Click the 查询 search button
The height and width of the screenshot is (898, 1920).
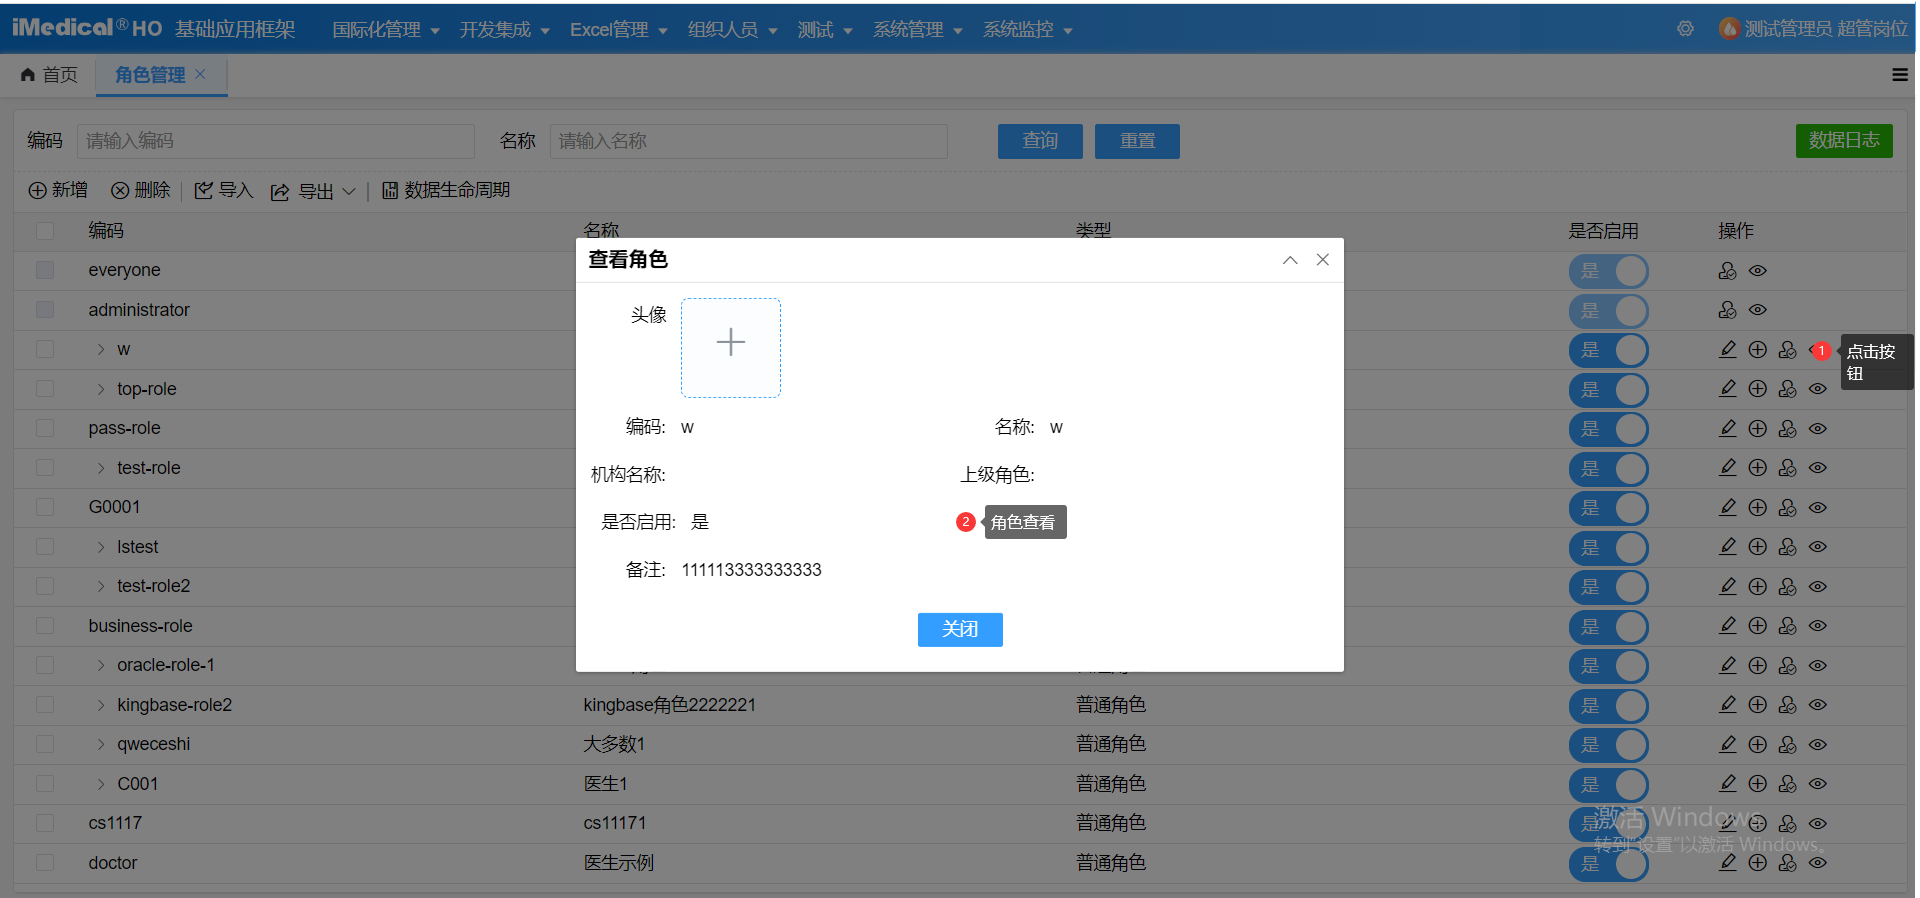pyautogui.click(x=1040, y=141)
